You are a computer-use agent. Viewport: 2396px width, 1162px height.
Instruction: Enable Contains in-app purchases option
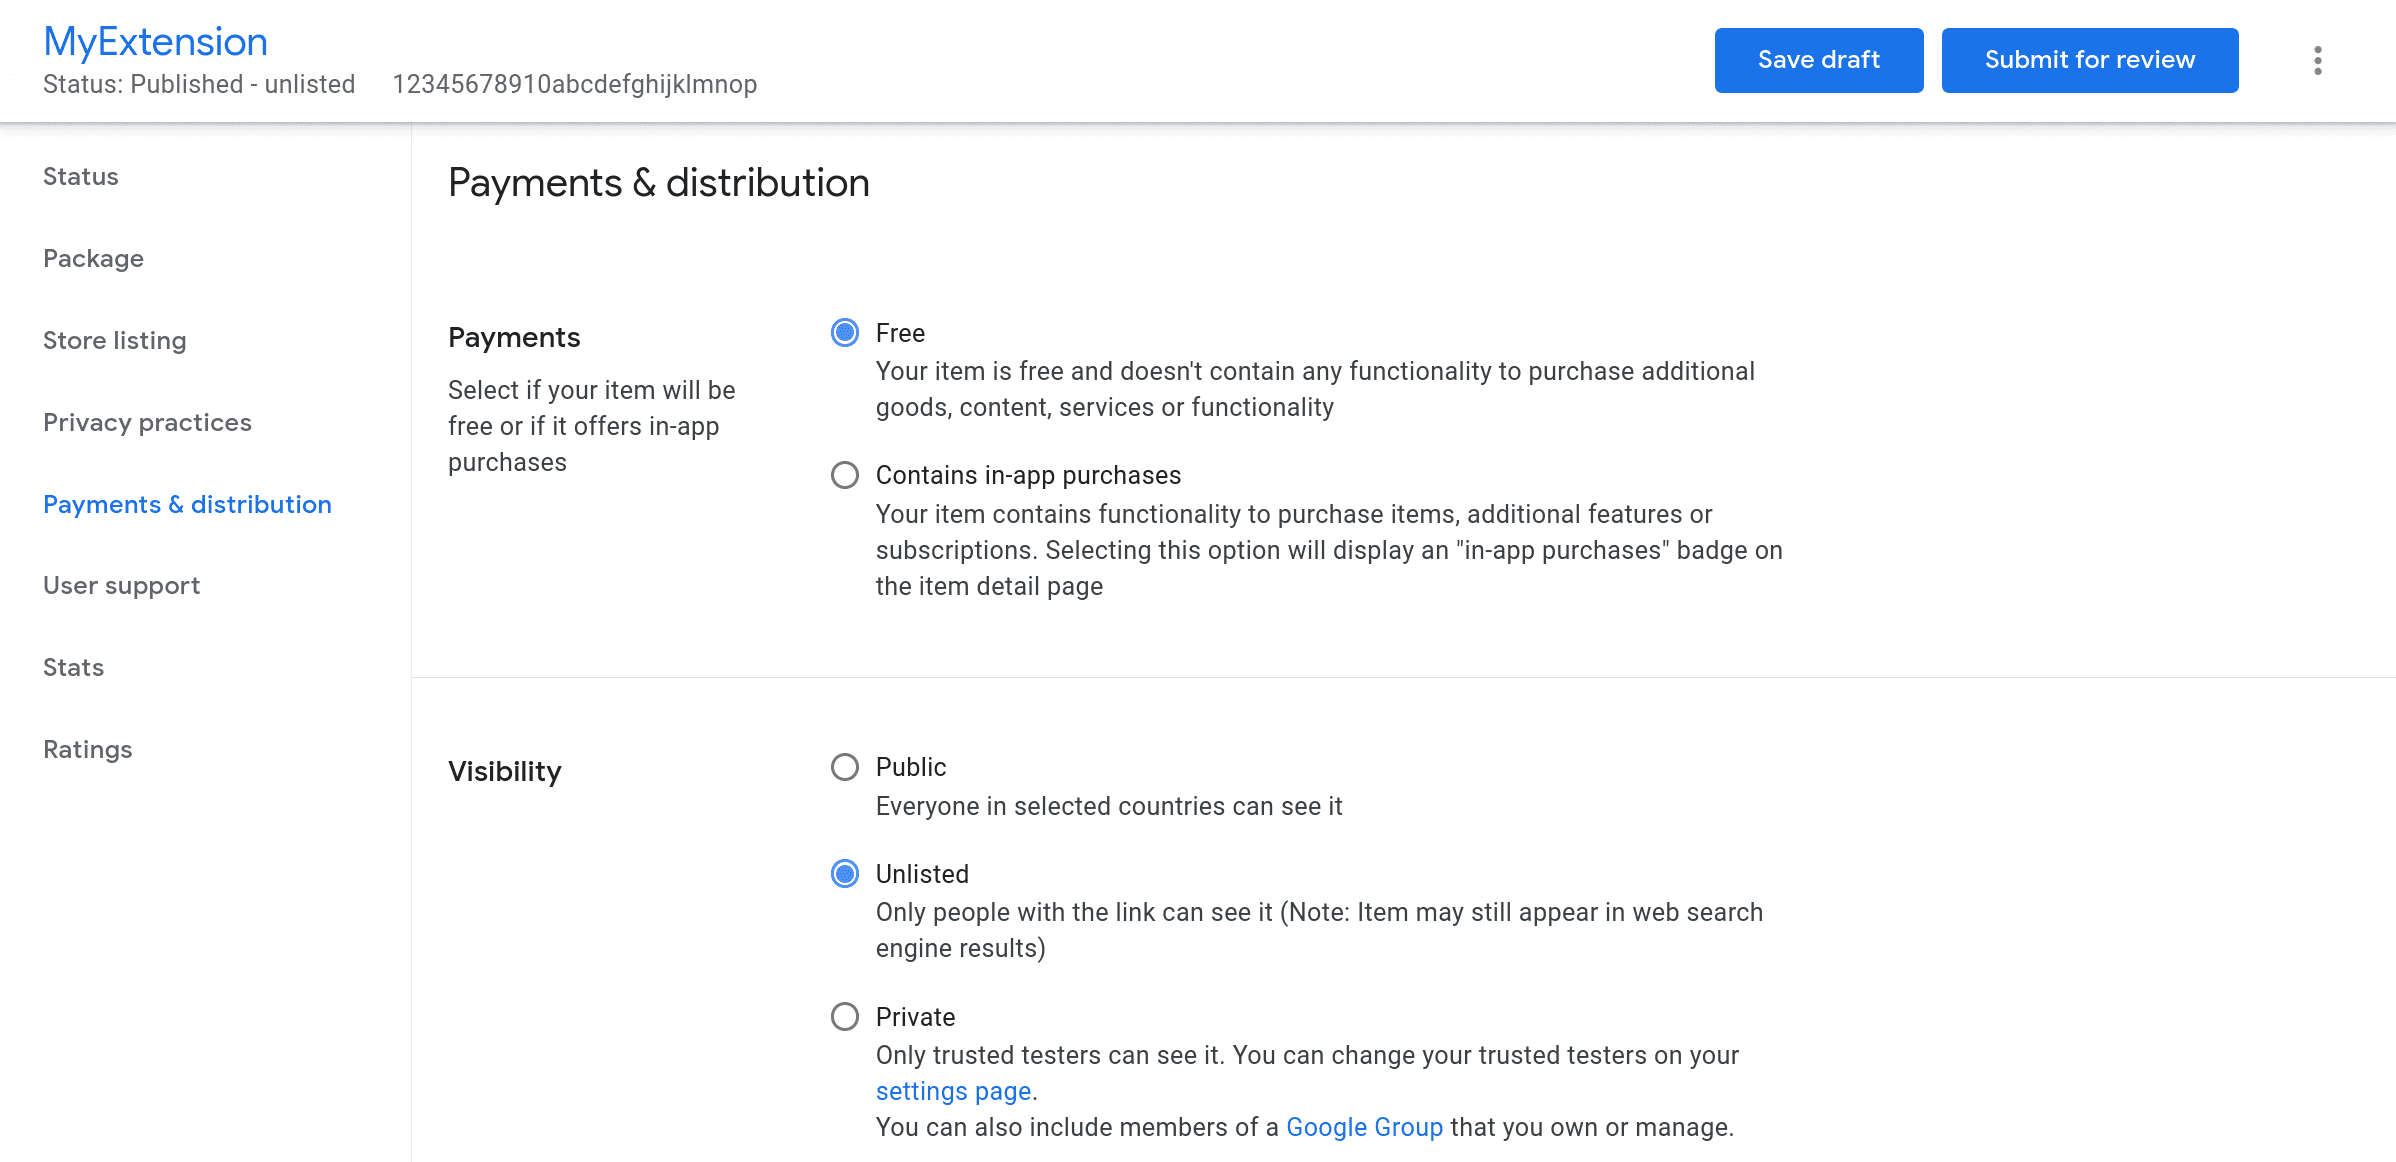[x=845, y=476]
